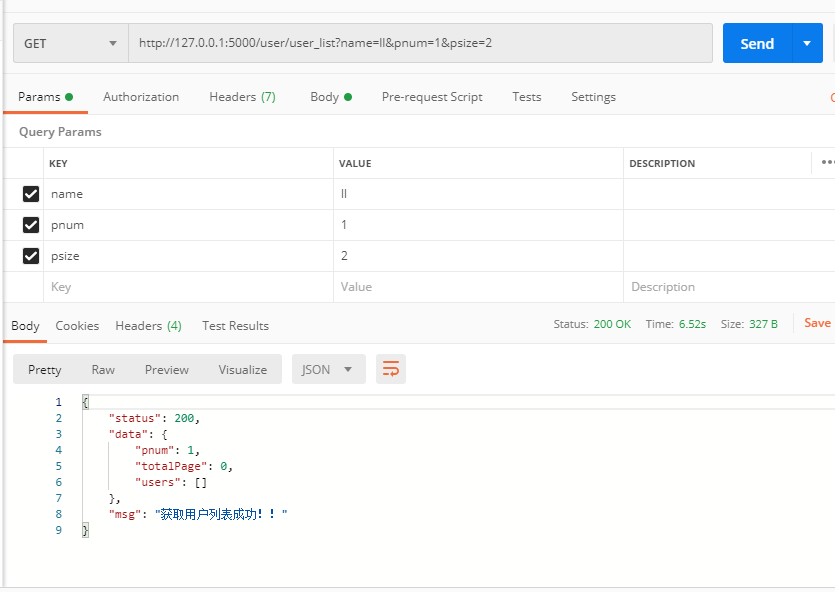Click the 'pnum' key cell
835x592 pixels.
click(x=189, y=225)
